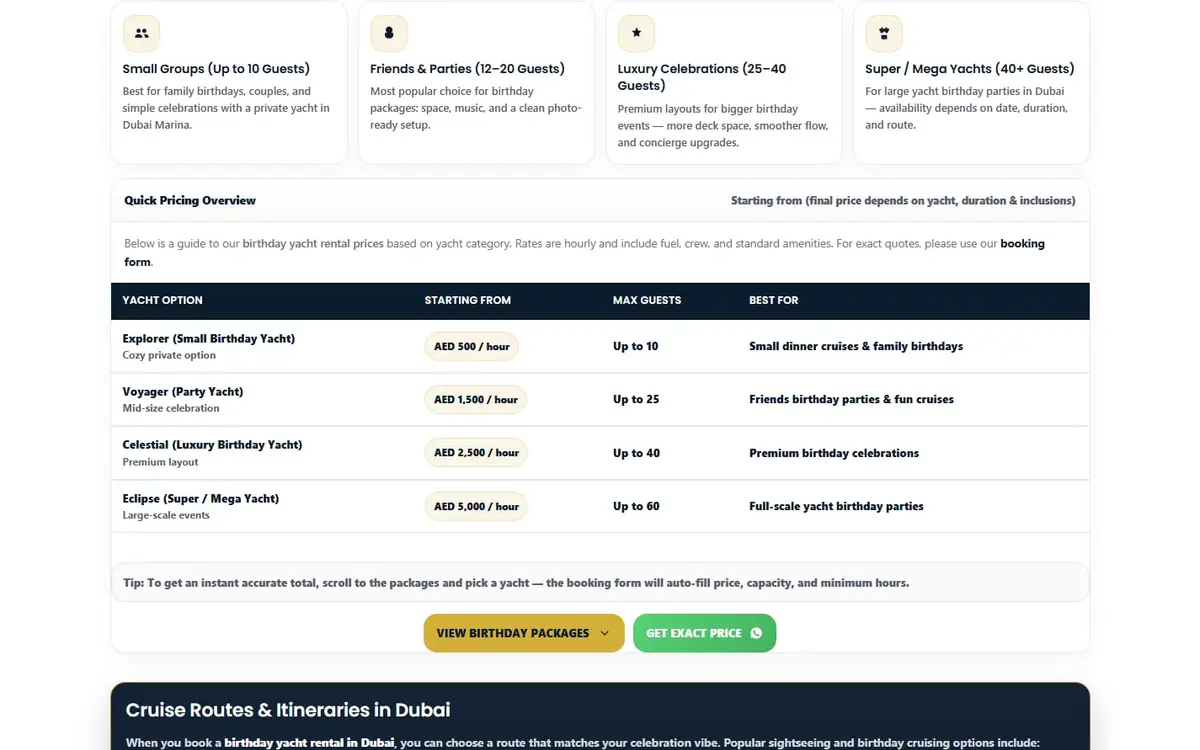Click Small dinner cruises & family birthdays cell

856,346
